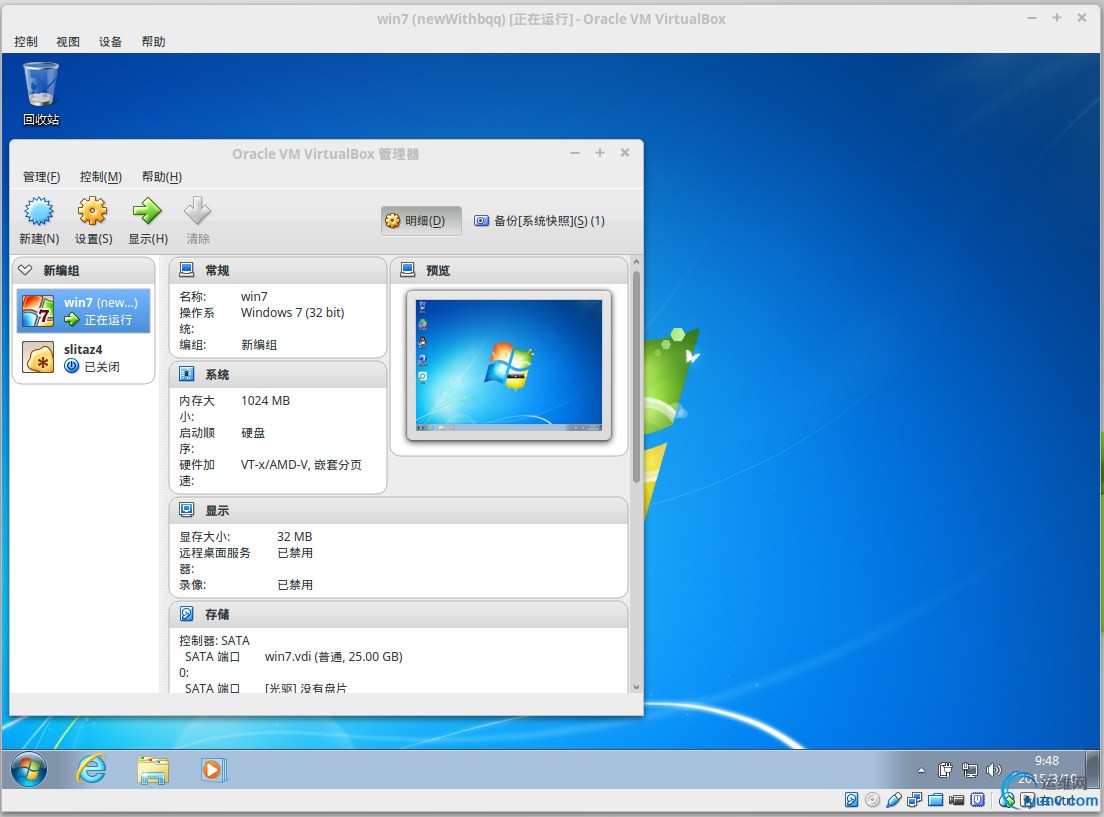Click the 显示 section header
Viewport: 1104px width, 817px height.
point(399,511)
